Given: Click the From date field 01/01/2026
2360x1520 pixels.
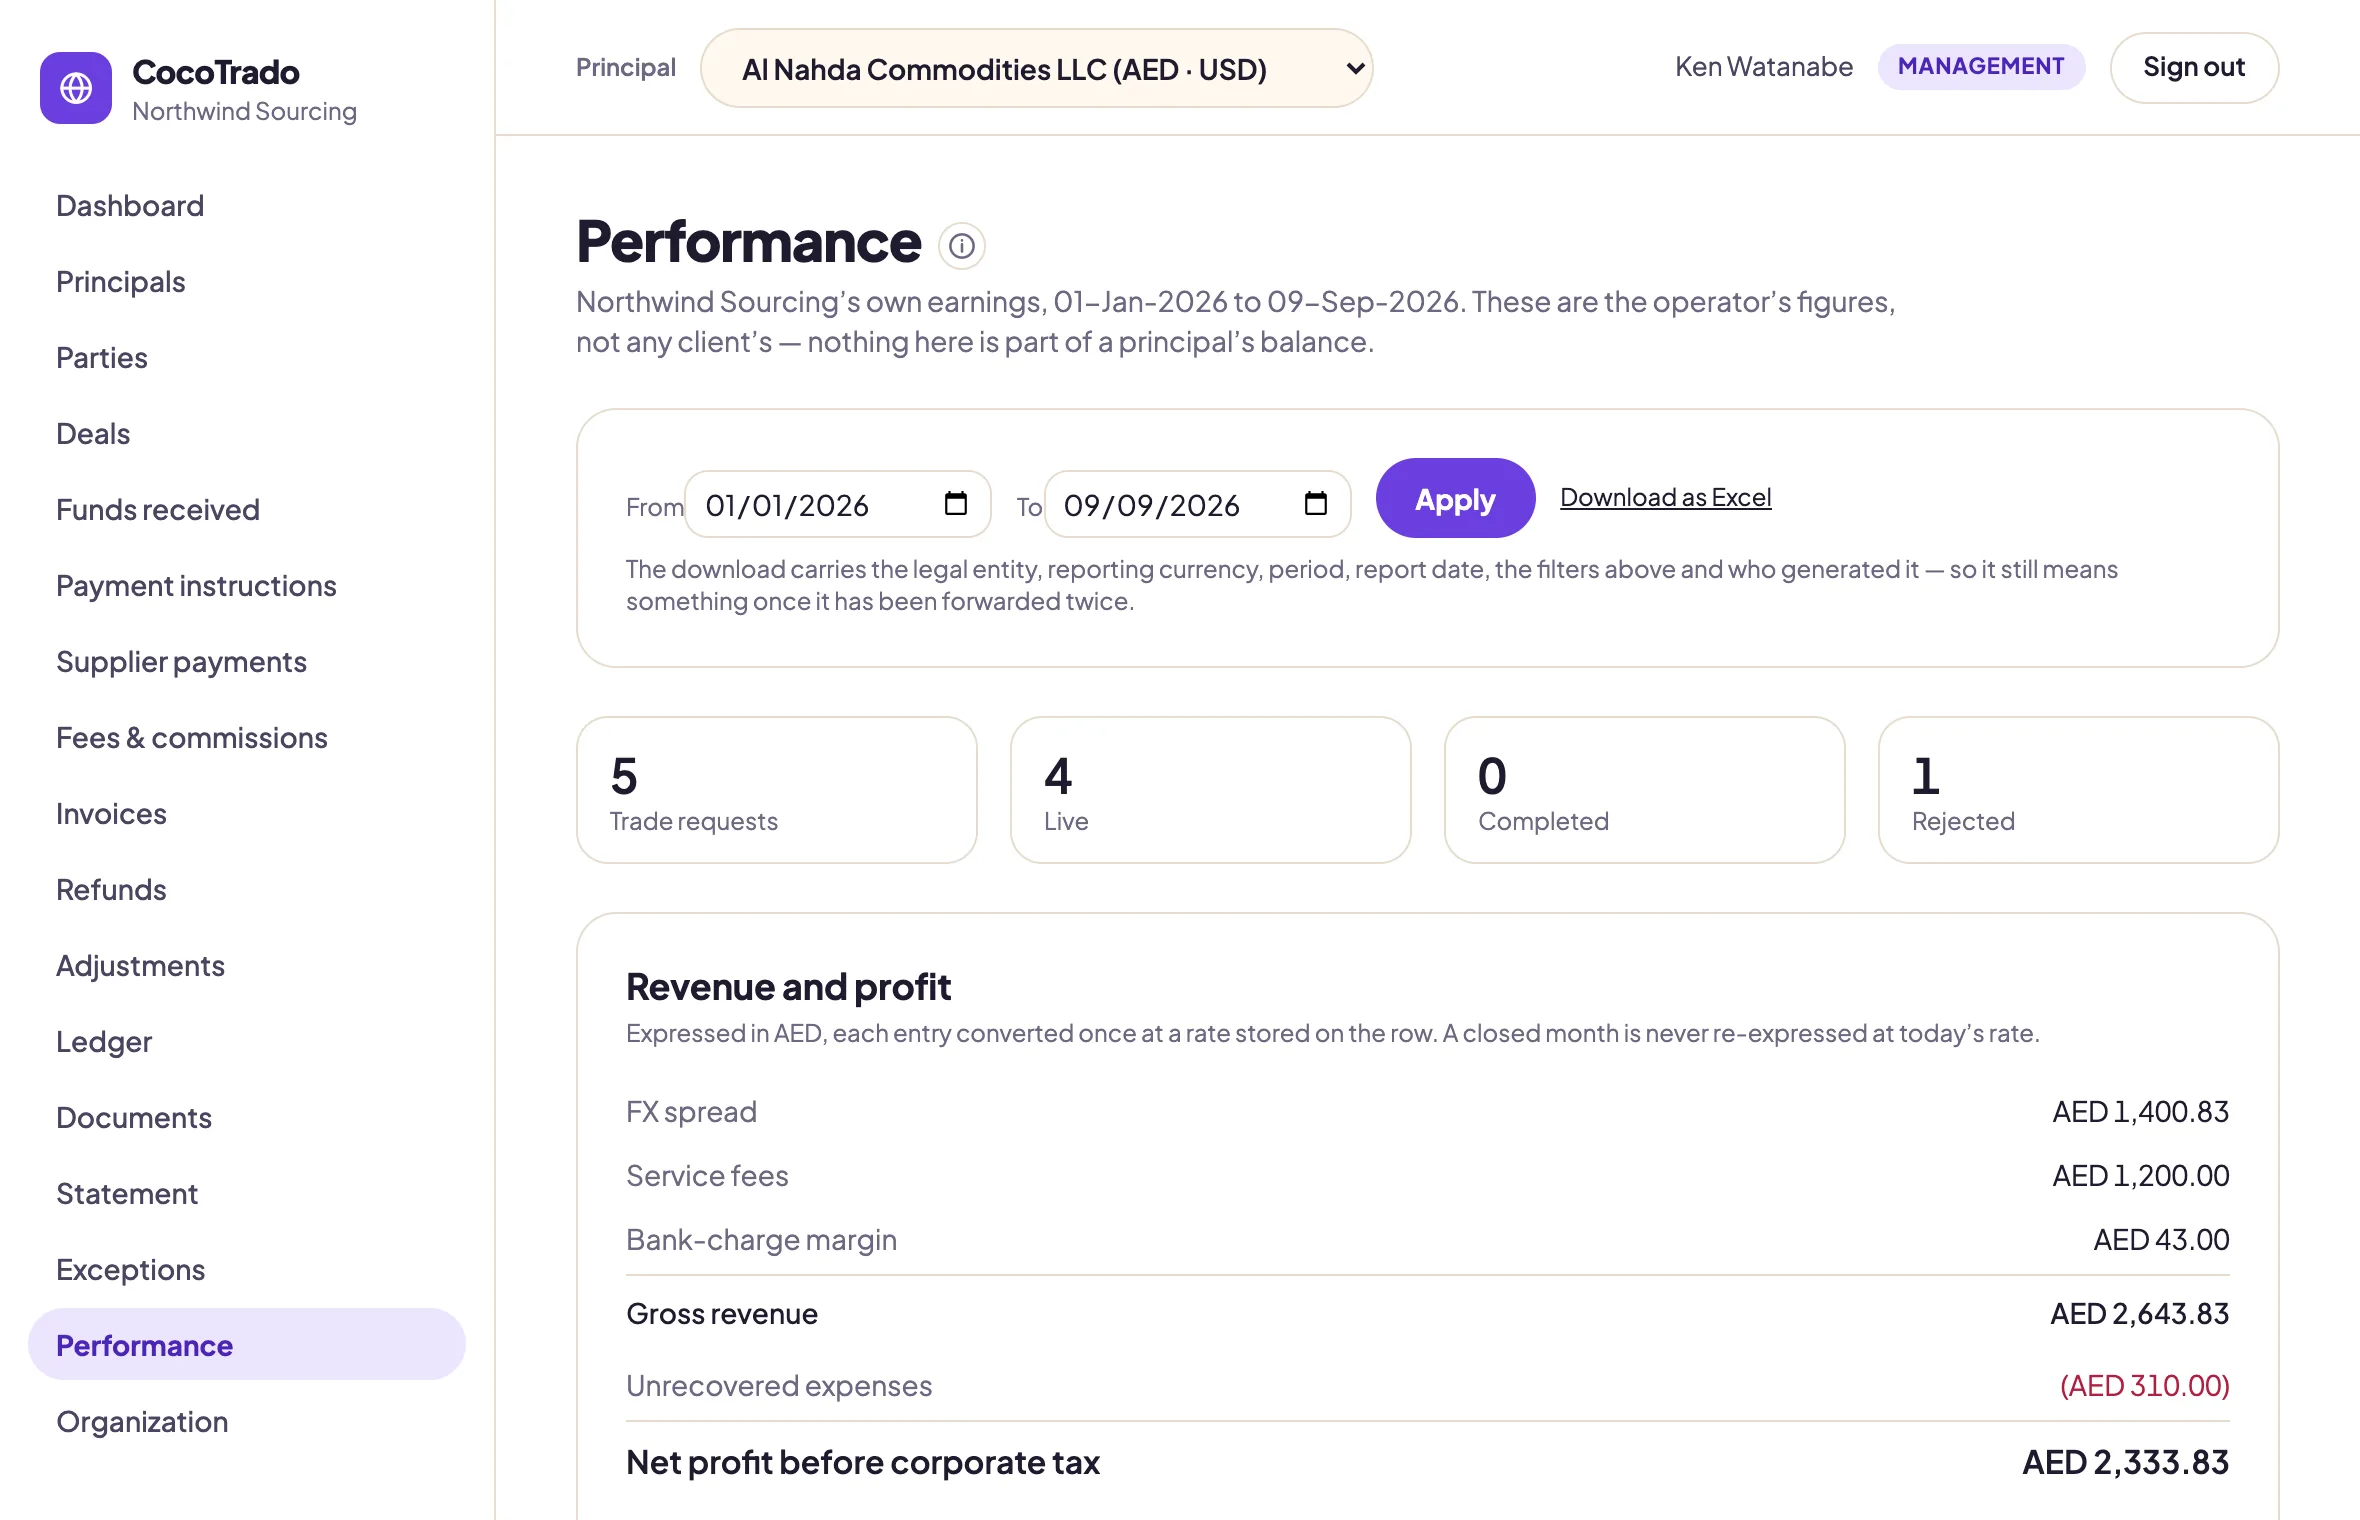Looking at the screenshot, I should (x=838, y=504).
